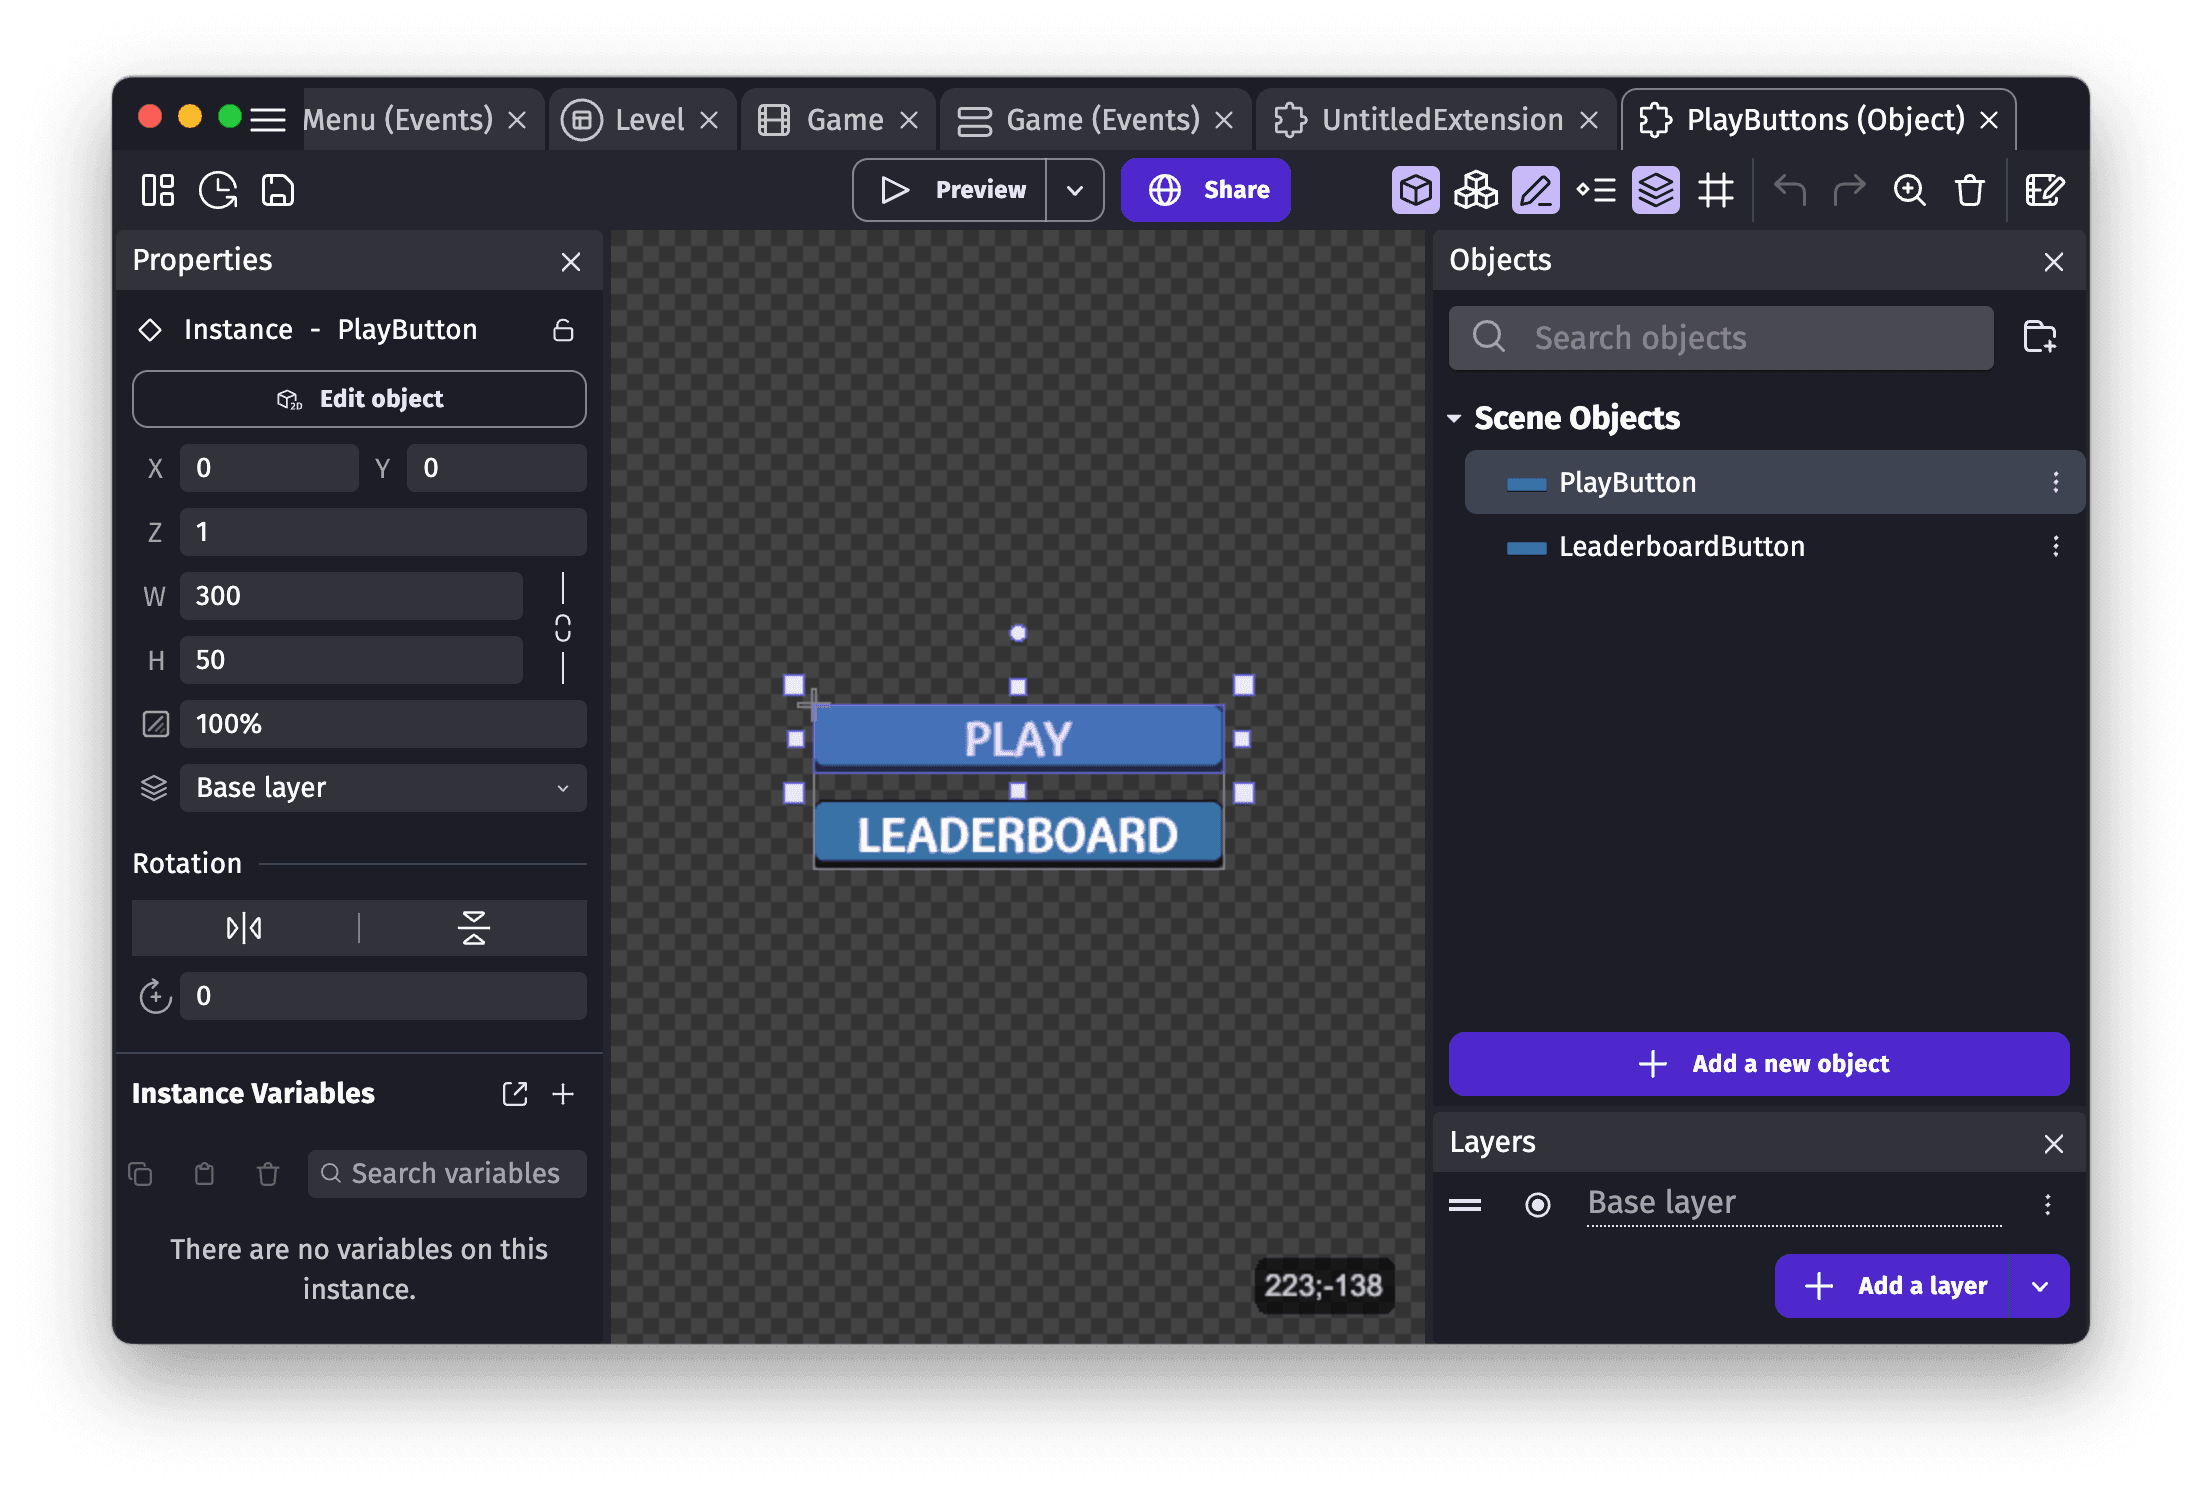The height and width of the screenshot is (1492, 2202).
Task: Open the Layers panel via its toolbar icon
Action: click(x=1655, y=190)
